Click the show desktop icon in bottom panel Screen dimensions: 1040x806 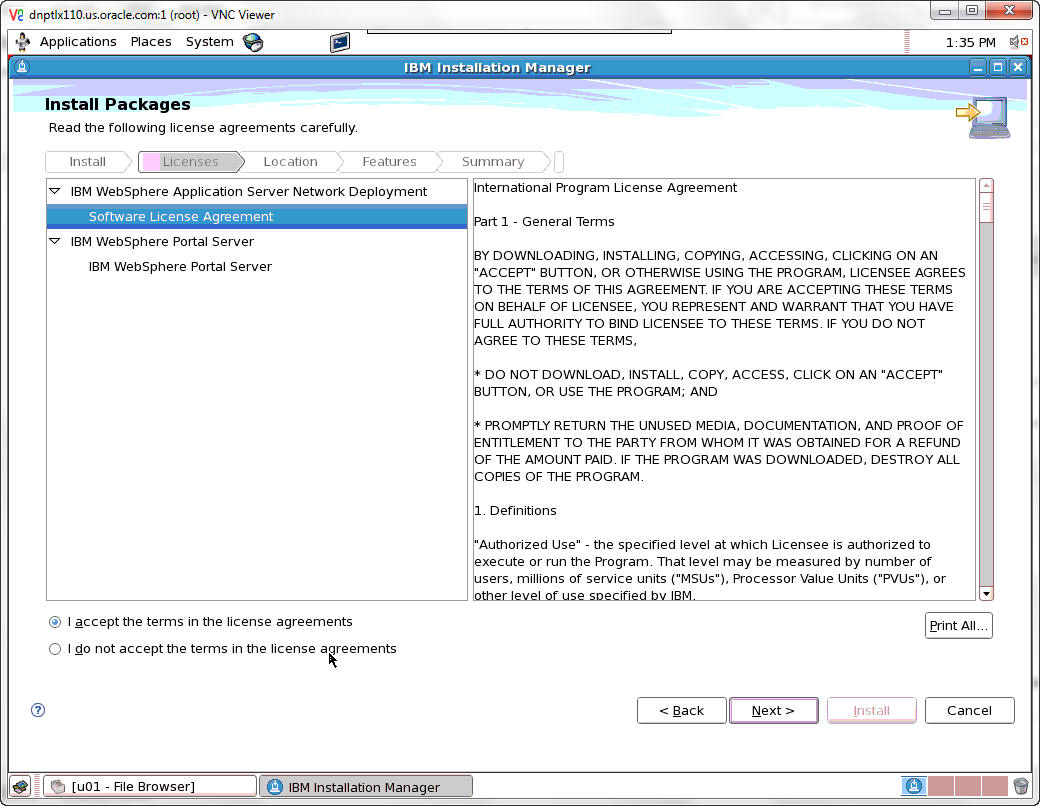coord(20,787)
